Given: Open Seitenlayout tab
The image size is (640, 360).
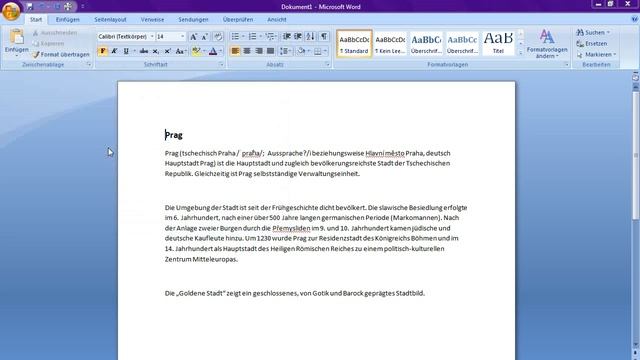Looking at the screenshot, I should (x=110, y=20).
